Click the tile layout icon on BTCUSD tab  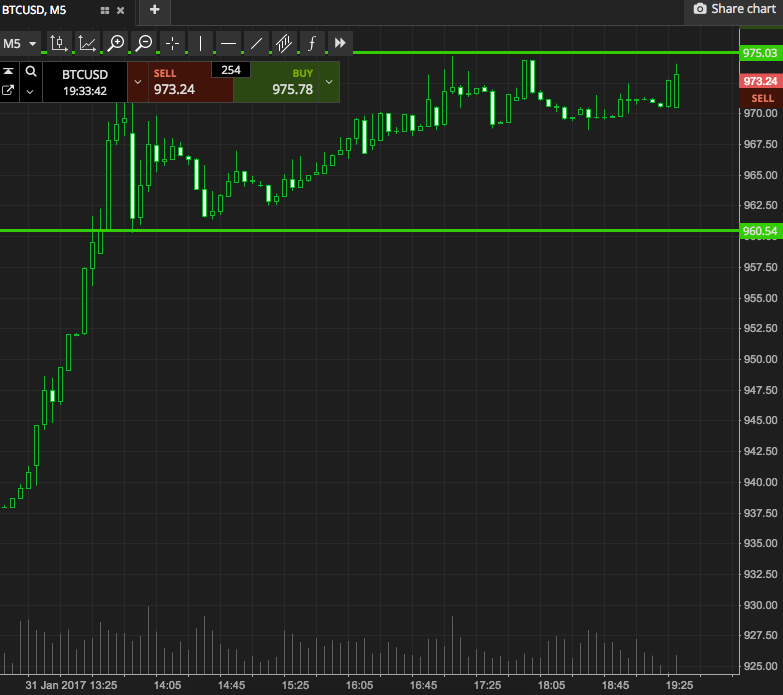[105, 10]
